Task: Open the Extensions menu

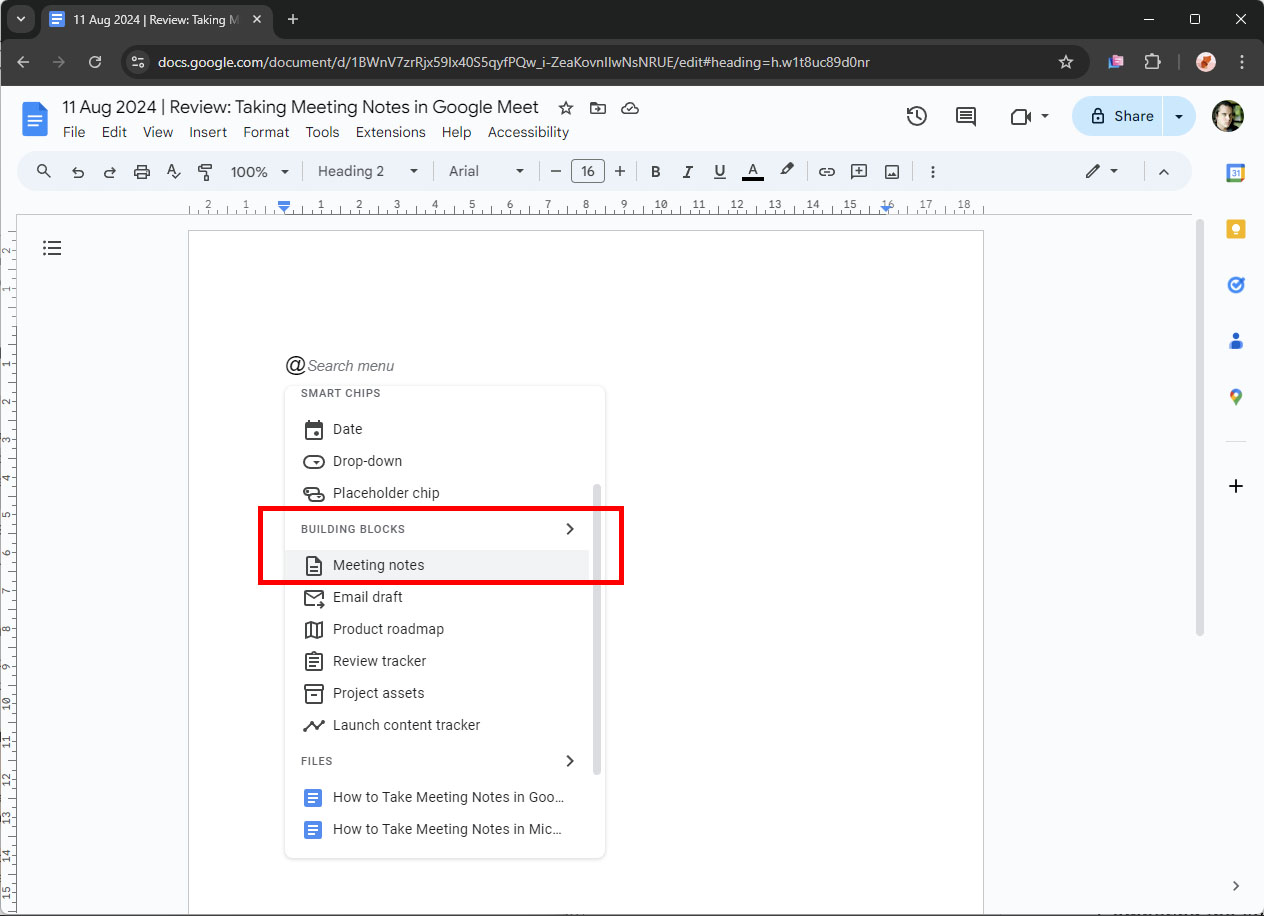Action: pyautogui.click(x=391, y=132)
